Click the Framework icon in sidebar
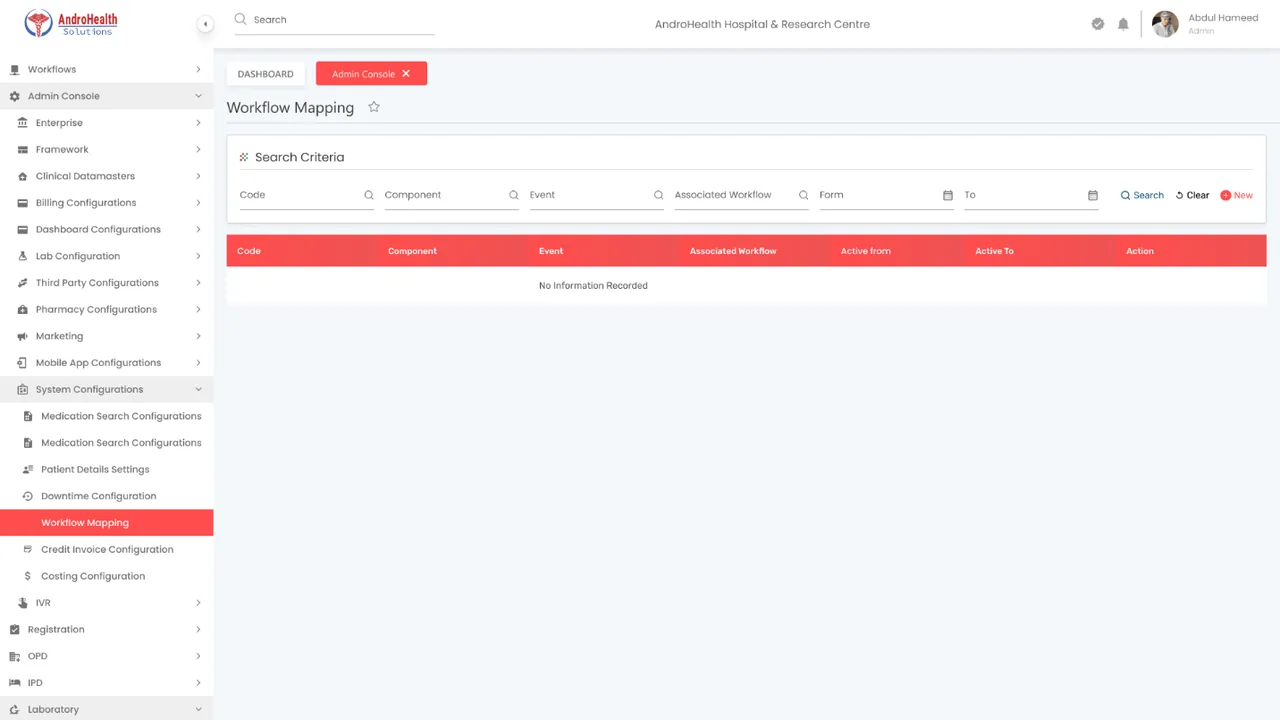 (x=23, y=149)
